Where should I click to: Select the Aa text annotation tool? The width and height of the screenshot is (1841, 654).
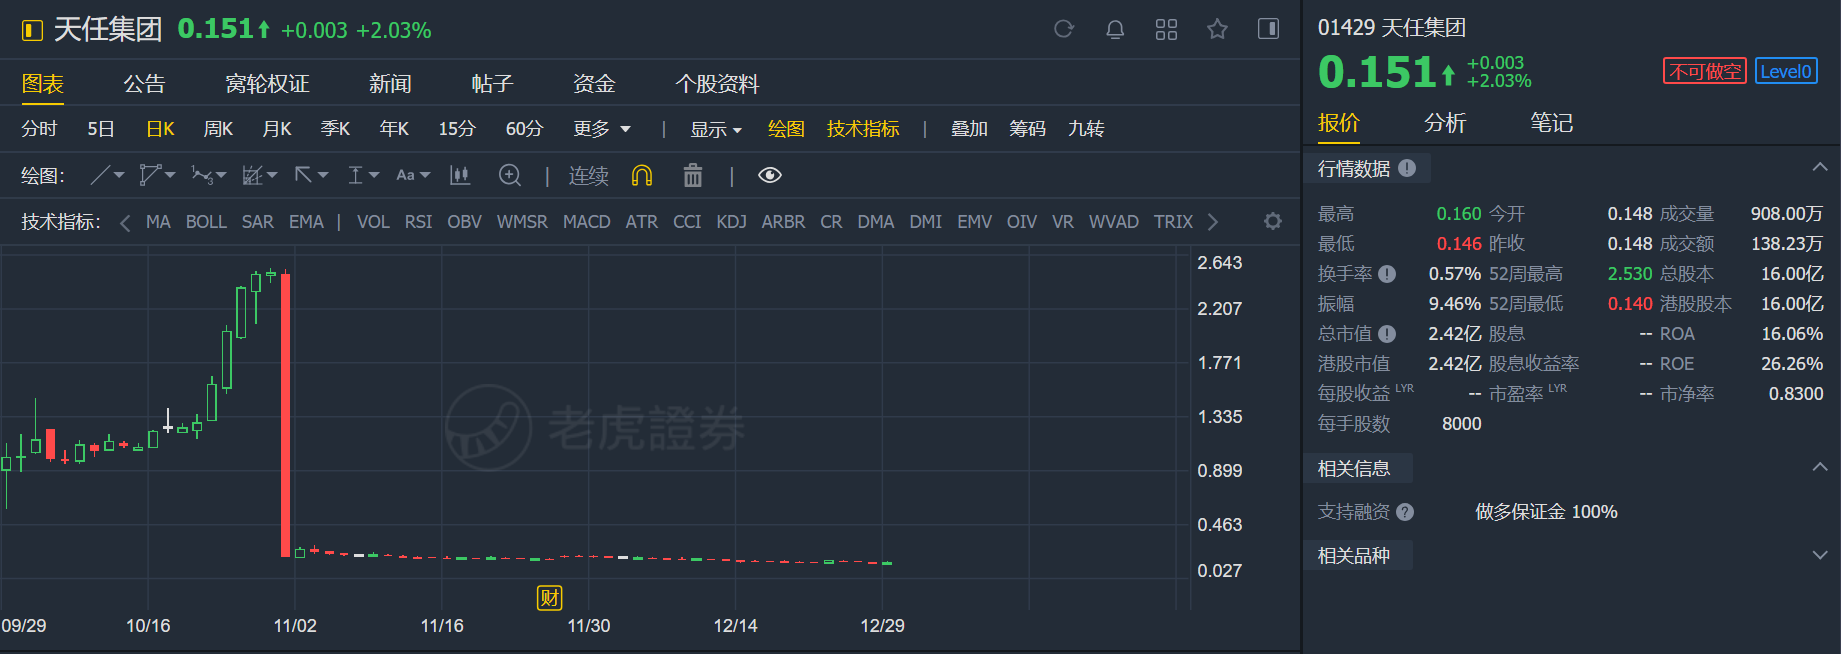coord(405,175)
